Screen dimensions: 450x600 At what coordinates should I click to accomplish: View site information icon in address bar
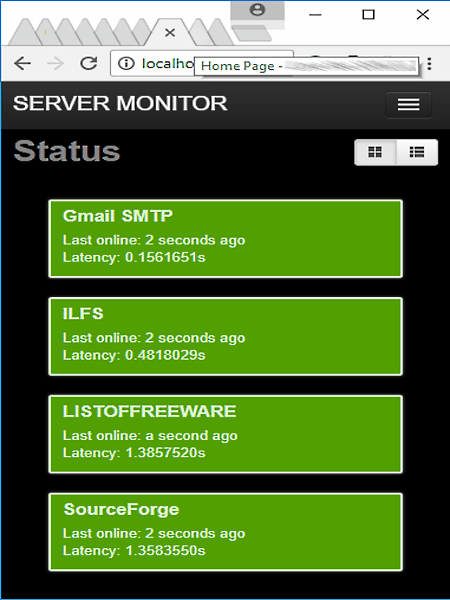[126, 64]
